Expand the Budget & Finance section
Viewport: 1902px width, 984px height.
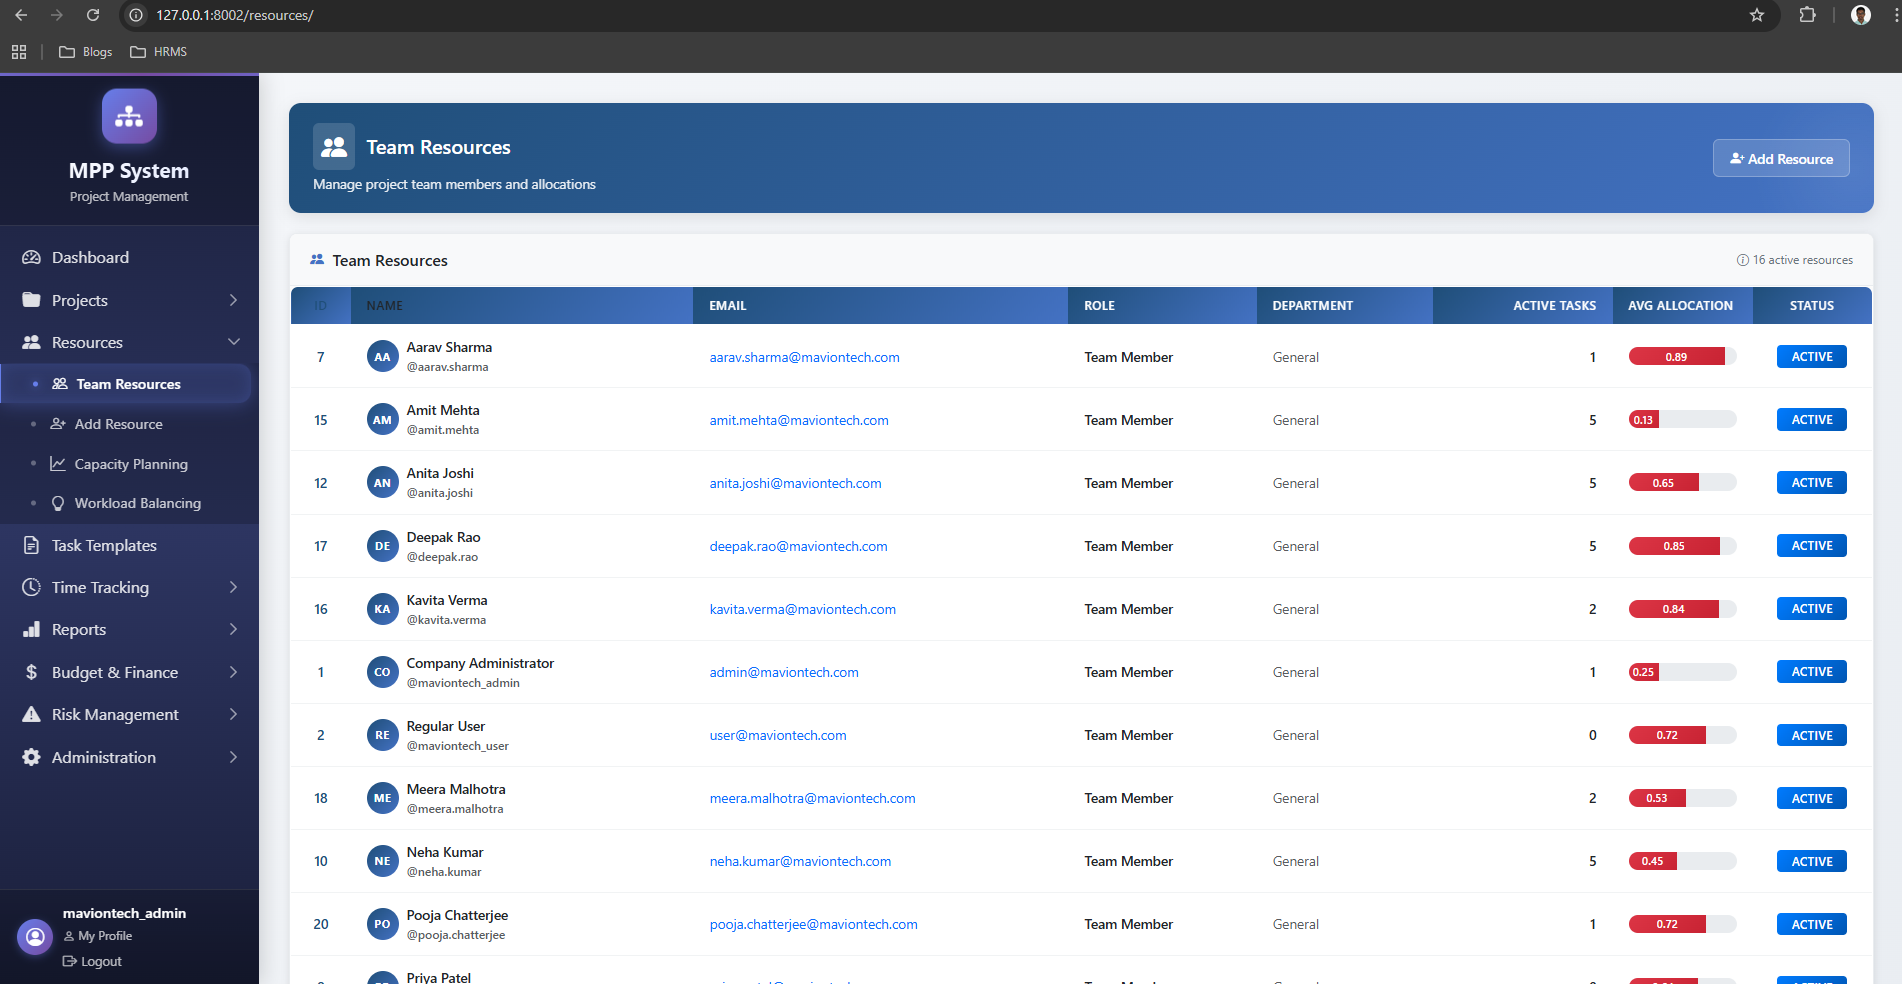tap(233, 673)
